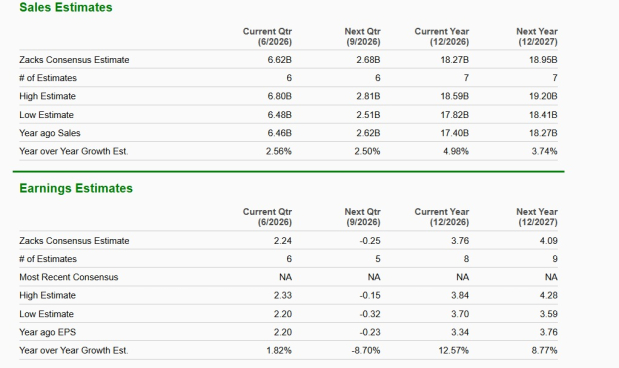Image resolution: width=619 pixels, height=368 pixels.
Task: Select high sales estimate 2.81B
Action: [x=368, y=96]
